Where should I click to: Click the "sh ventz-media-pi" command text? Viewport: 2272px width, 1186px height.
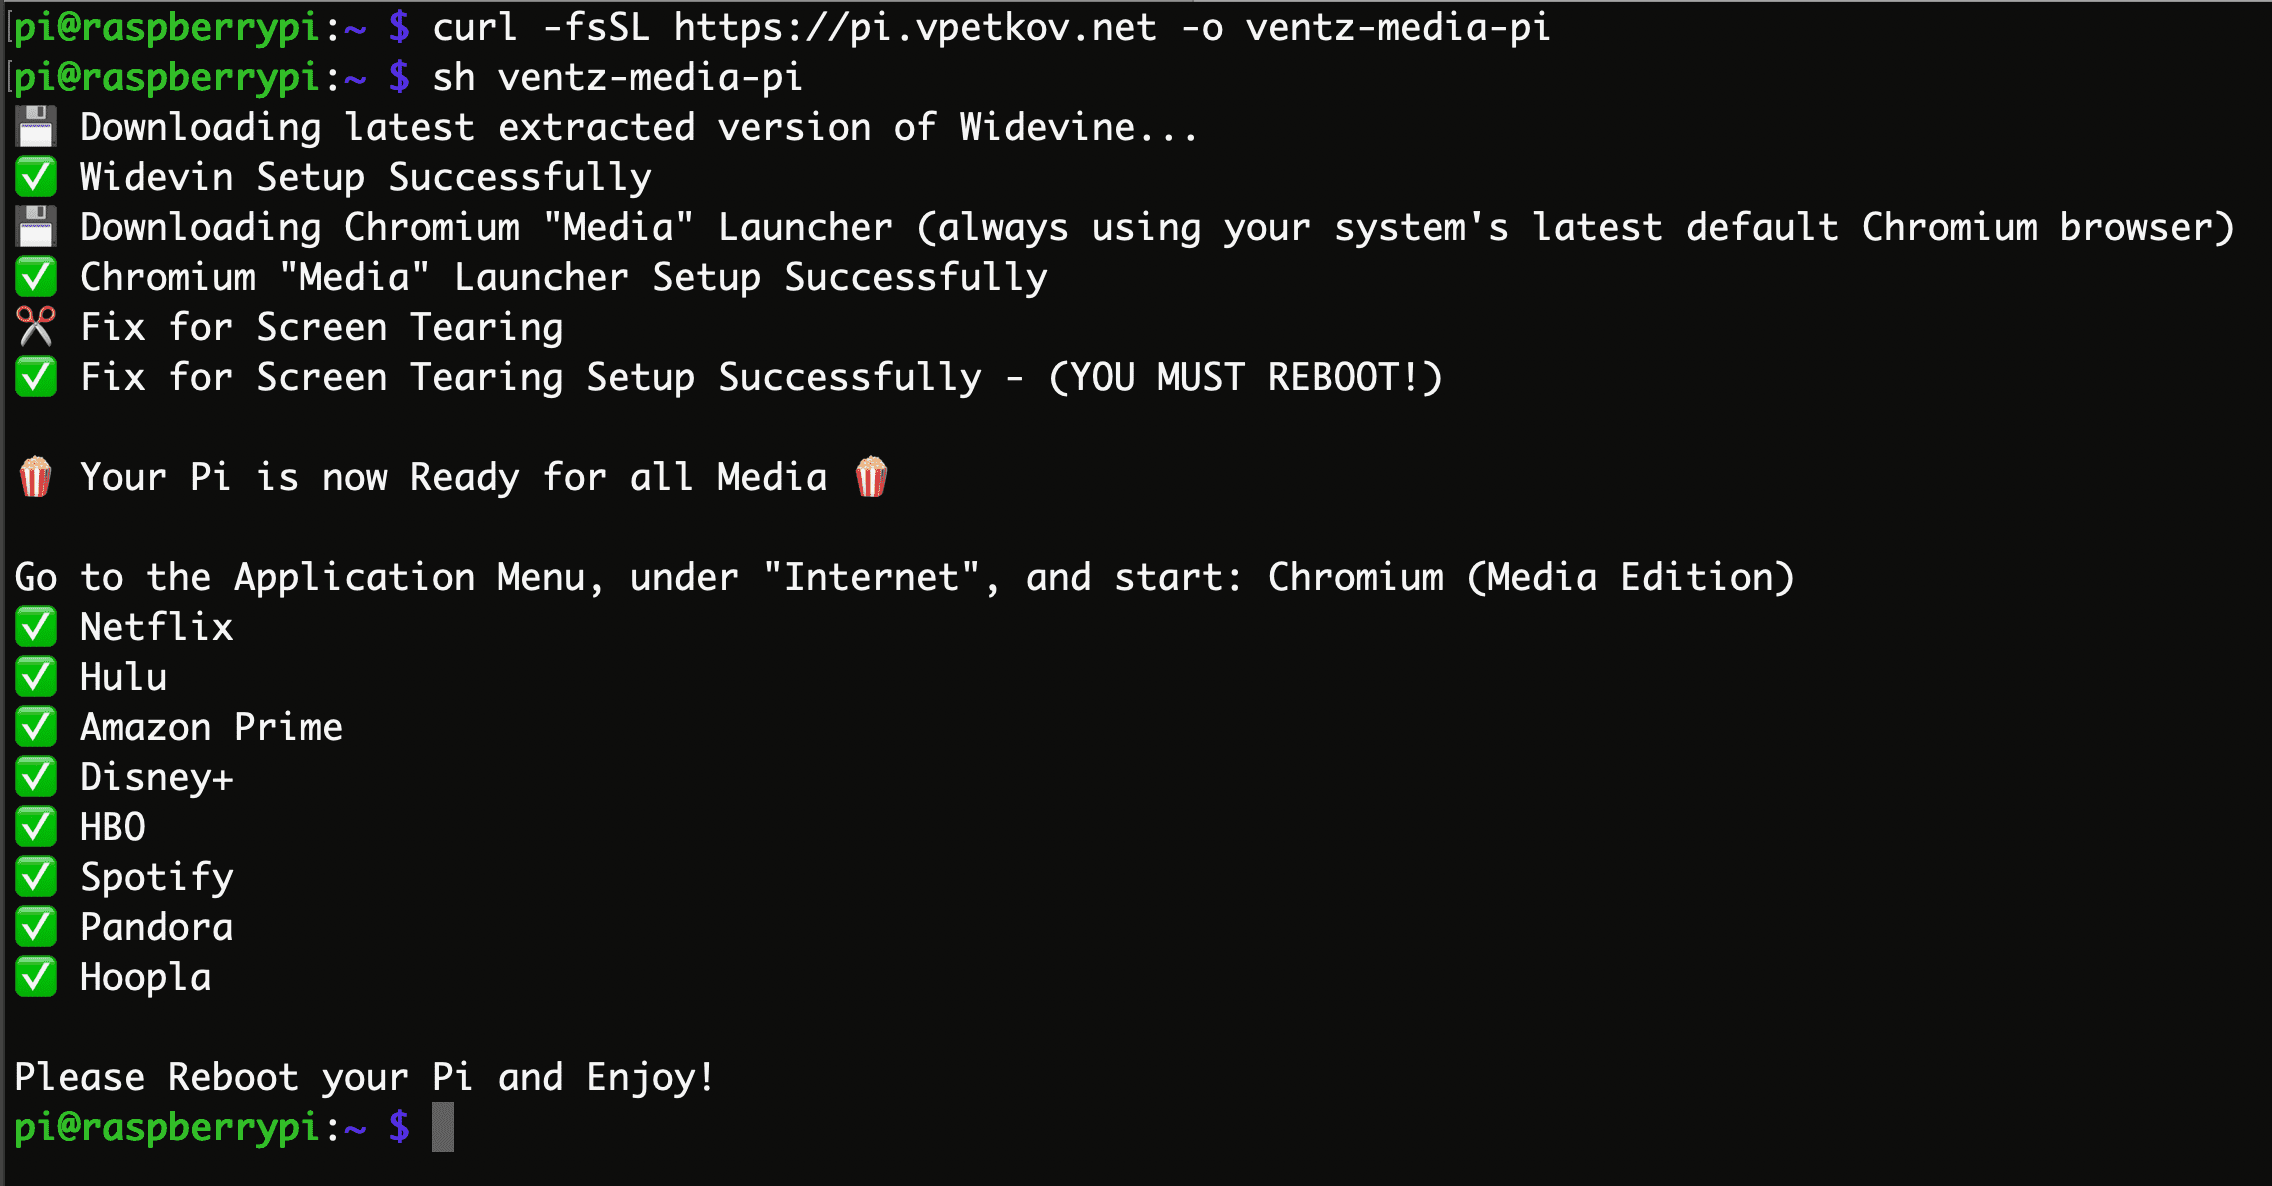(x=617, y=77)
